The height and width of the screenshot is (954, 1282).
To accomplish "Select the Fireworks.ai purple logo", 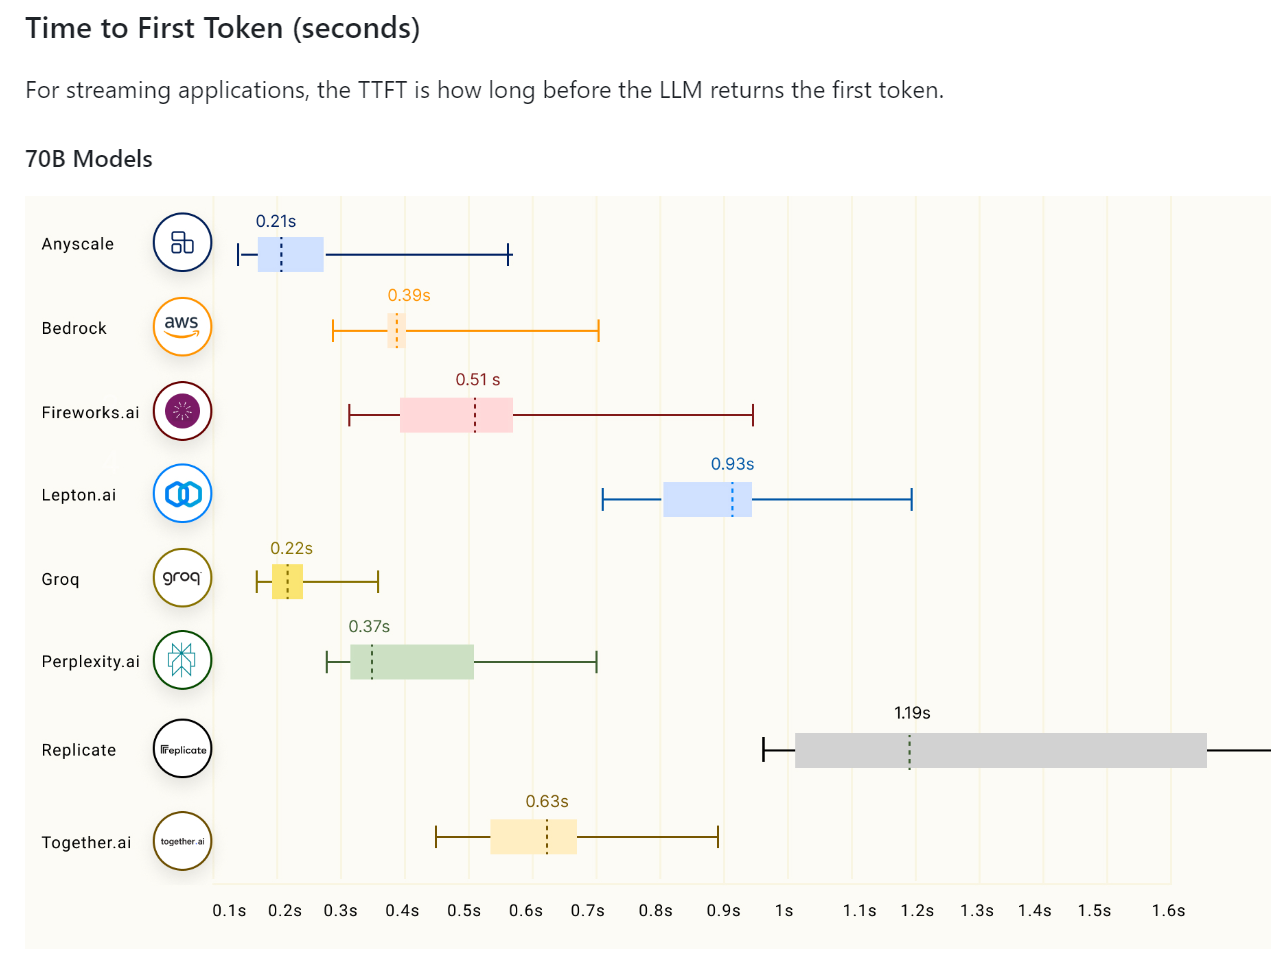I will click(182, 411).
